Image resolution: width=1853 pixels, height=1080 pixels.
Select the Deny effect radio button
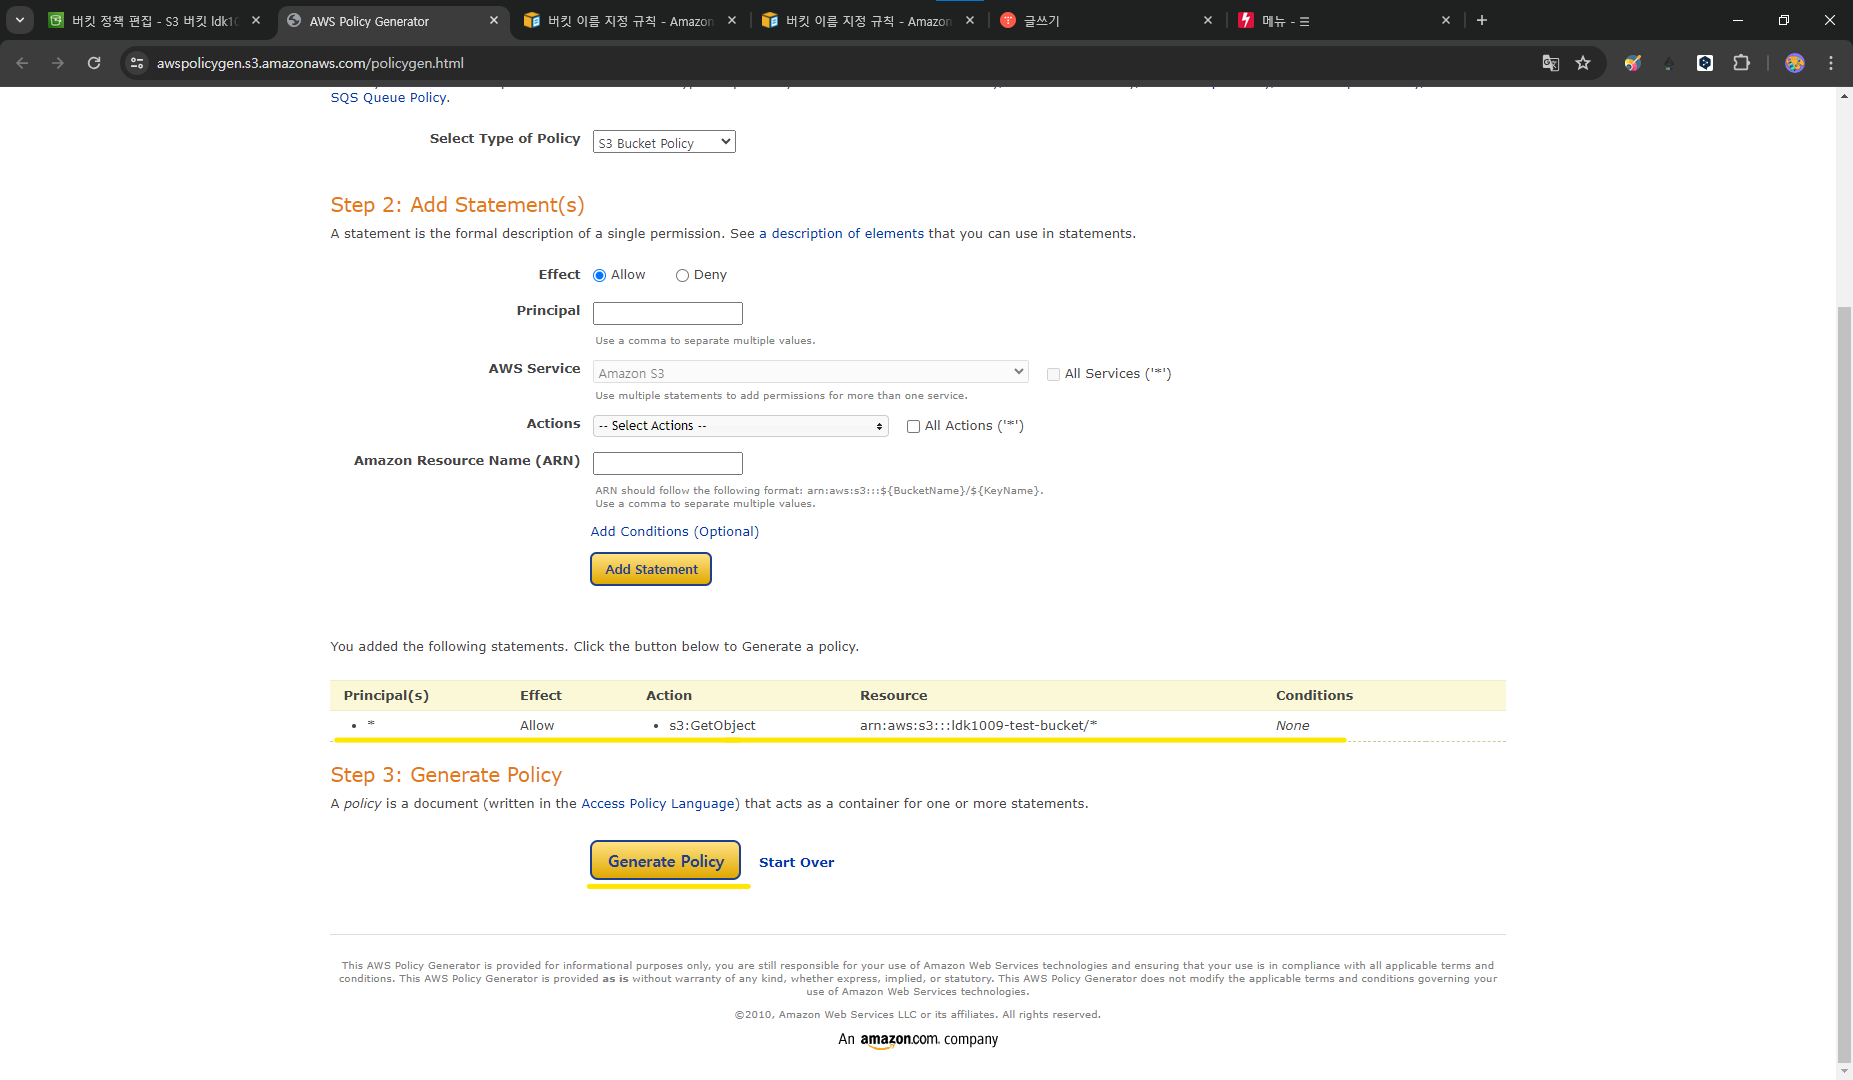point(682,275)
